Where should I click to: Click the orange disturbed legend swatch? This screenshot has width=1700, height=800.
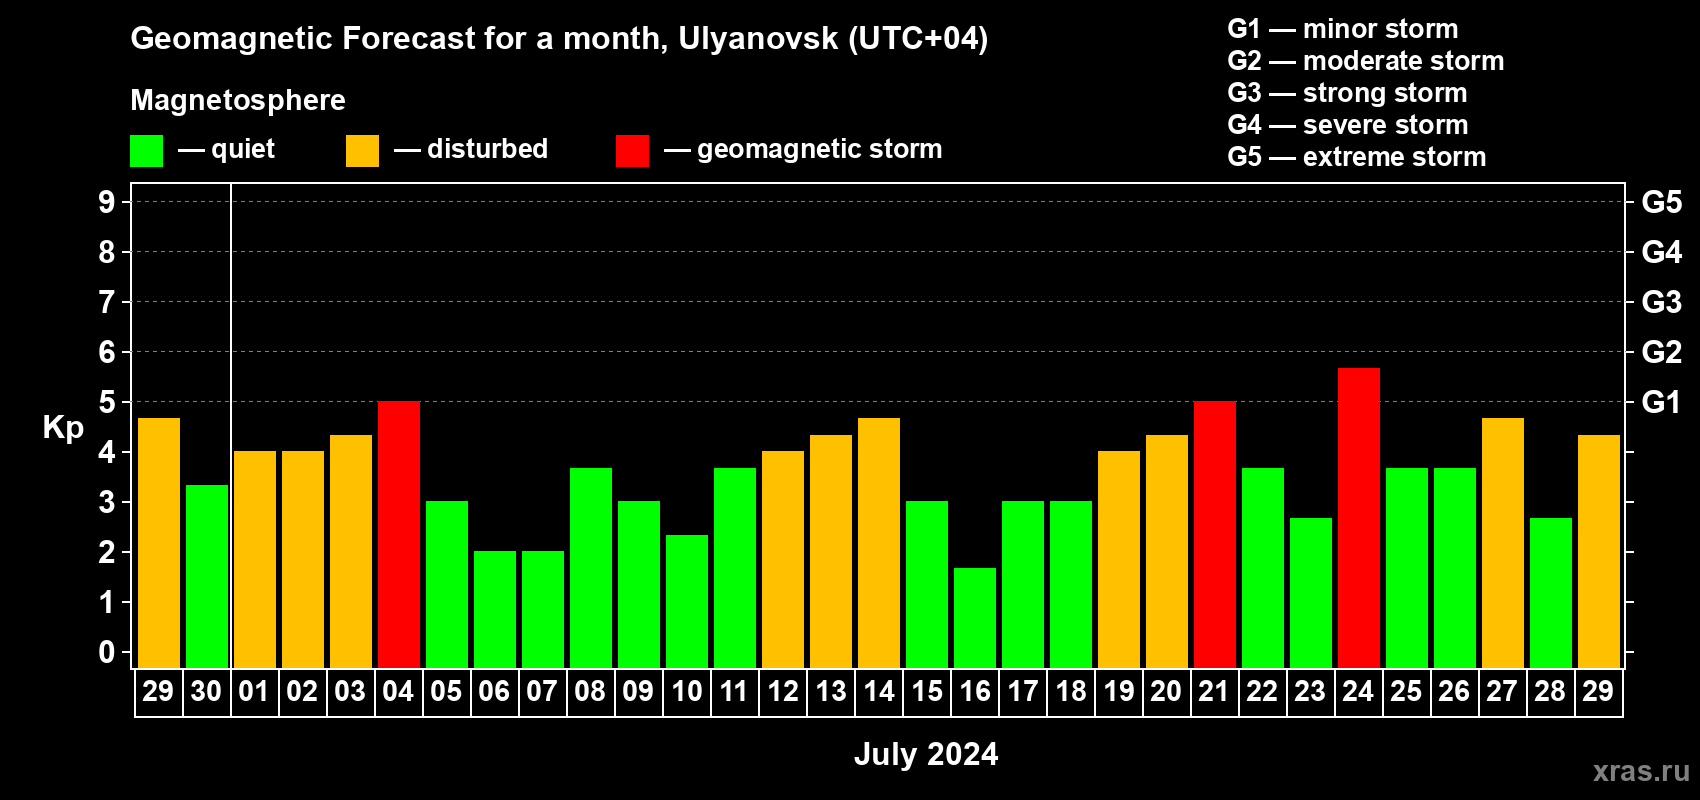click(362, 151)
